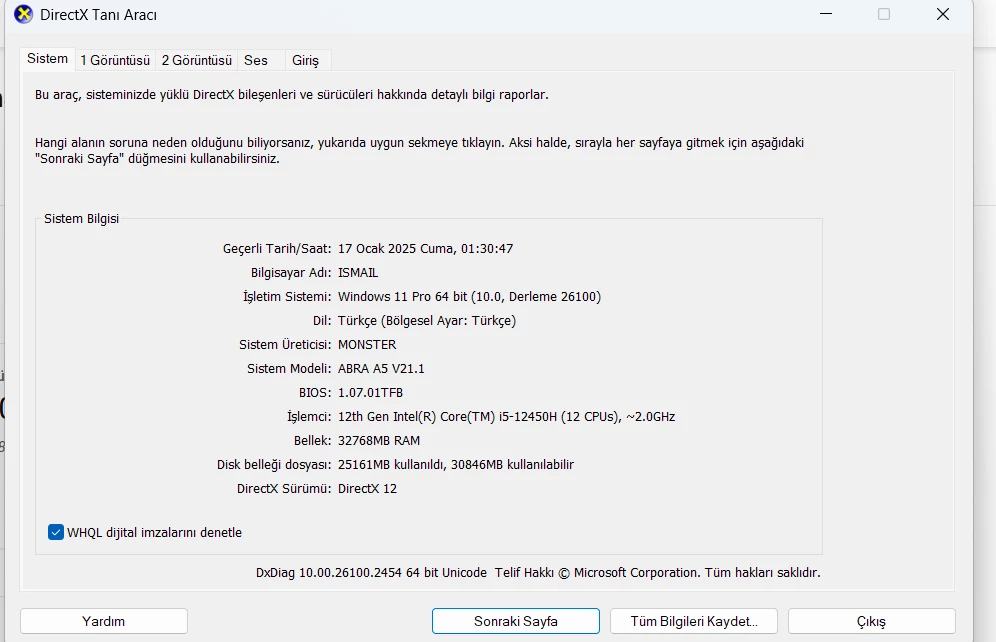Open the 2 Görüntüsü tab

click(196, 60)
